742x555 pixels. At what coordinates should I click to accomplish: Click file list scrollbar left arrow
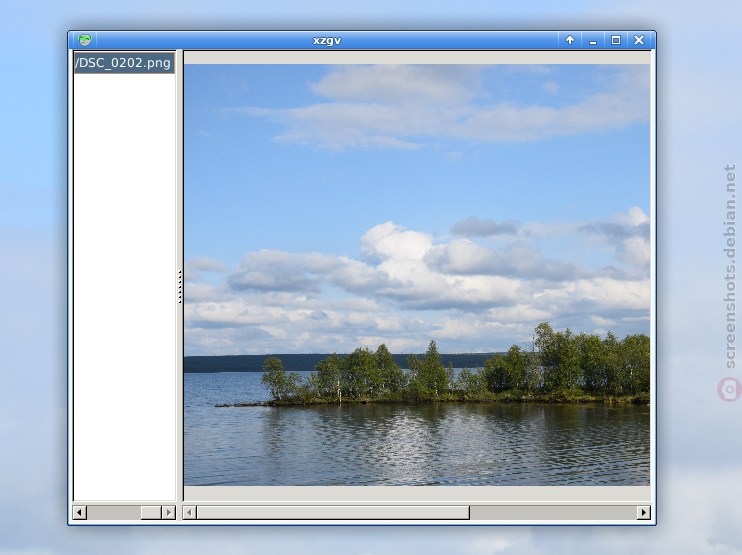[x=80, y=512]
